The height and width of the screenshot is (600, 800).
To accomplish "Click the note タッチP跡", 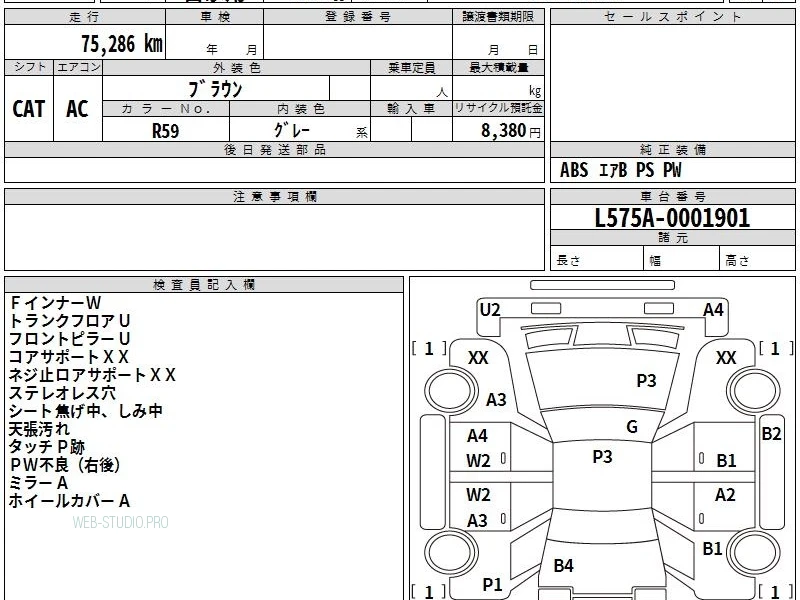I will tap(47, 447).
